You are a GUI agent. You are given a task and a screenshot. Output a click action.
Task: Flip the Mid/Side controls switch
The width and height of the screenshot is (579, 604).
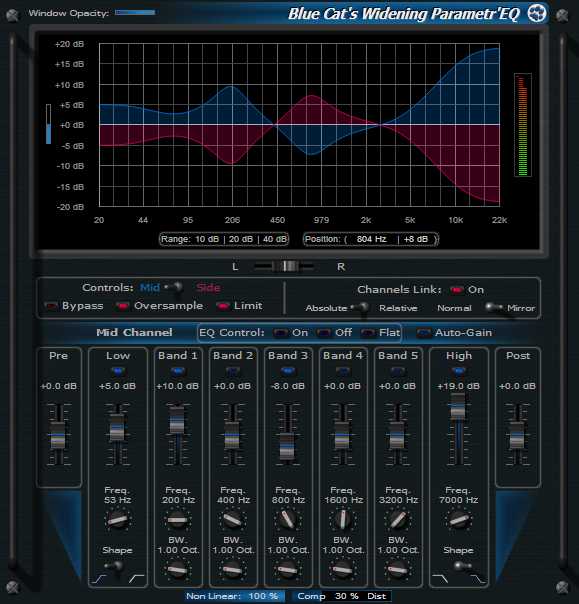click(x=175, y=289)
